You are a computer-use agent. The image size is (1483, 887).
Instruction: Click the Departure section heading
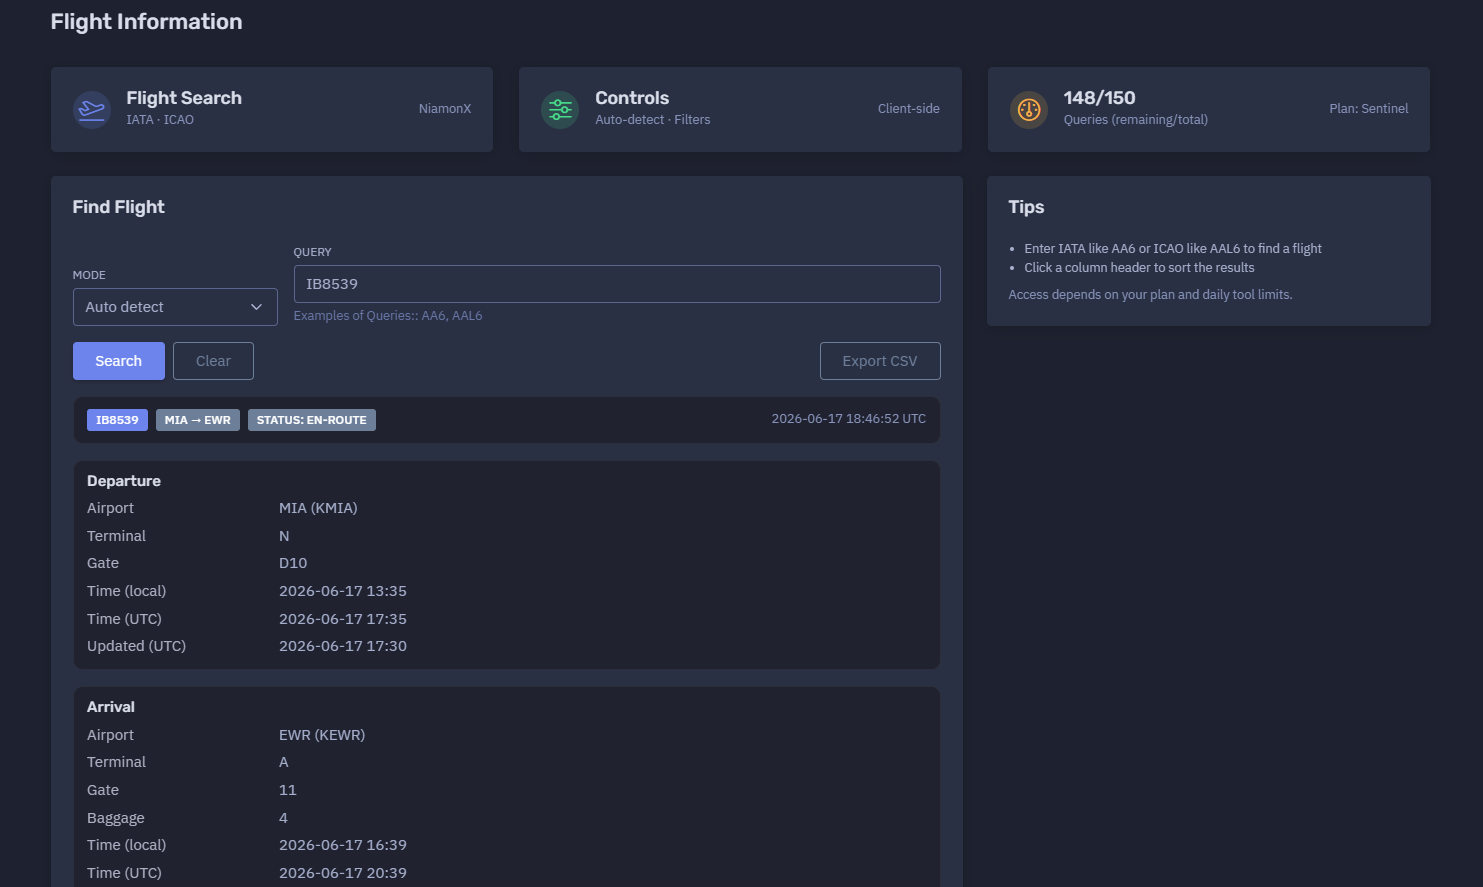point(124,481)
